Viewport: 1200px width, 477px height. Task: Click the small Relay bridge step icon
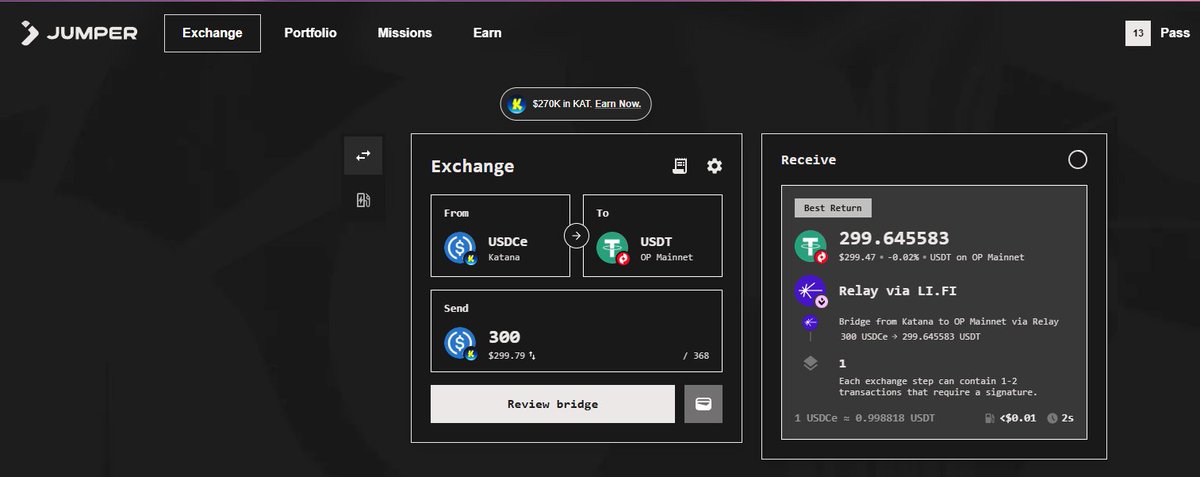point(811,322)
